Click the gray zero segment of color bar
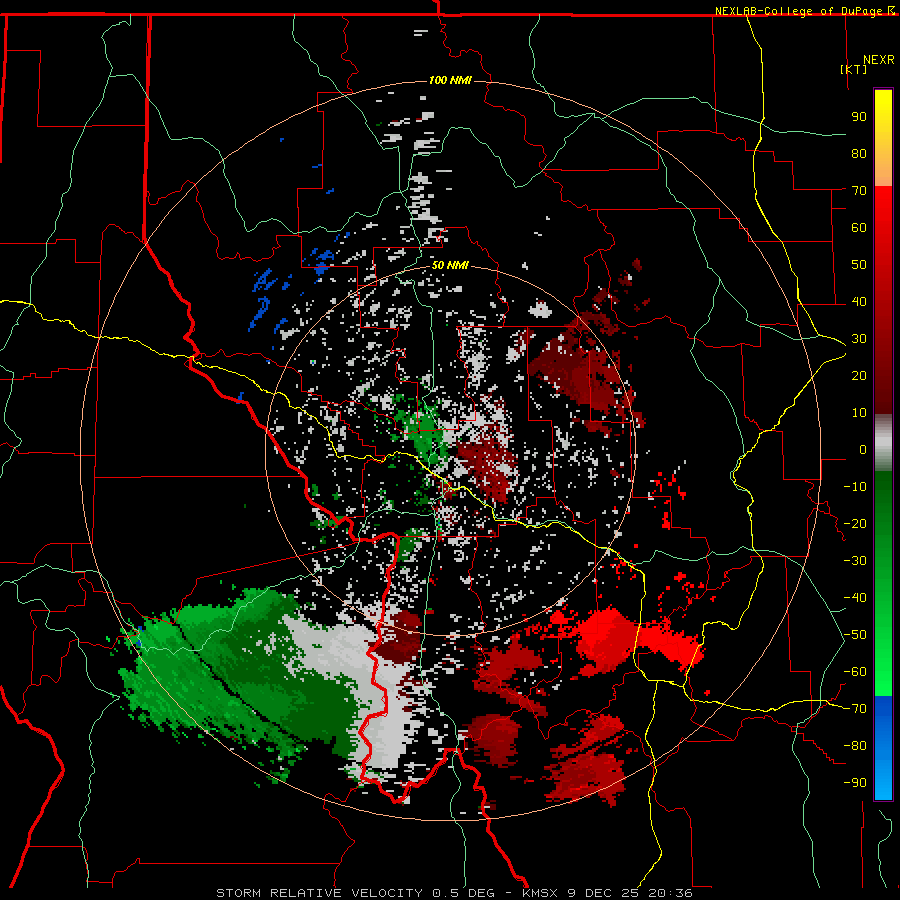 pos(883,442)
